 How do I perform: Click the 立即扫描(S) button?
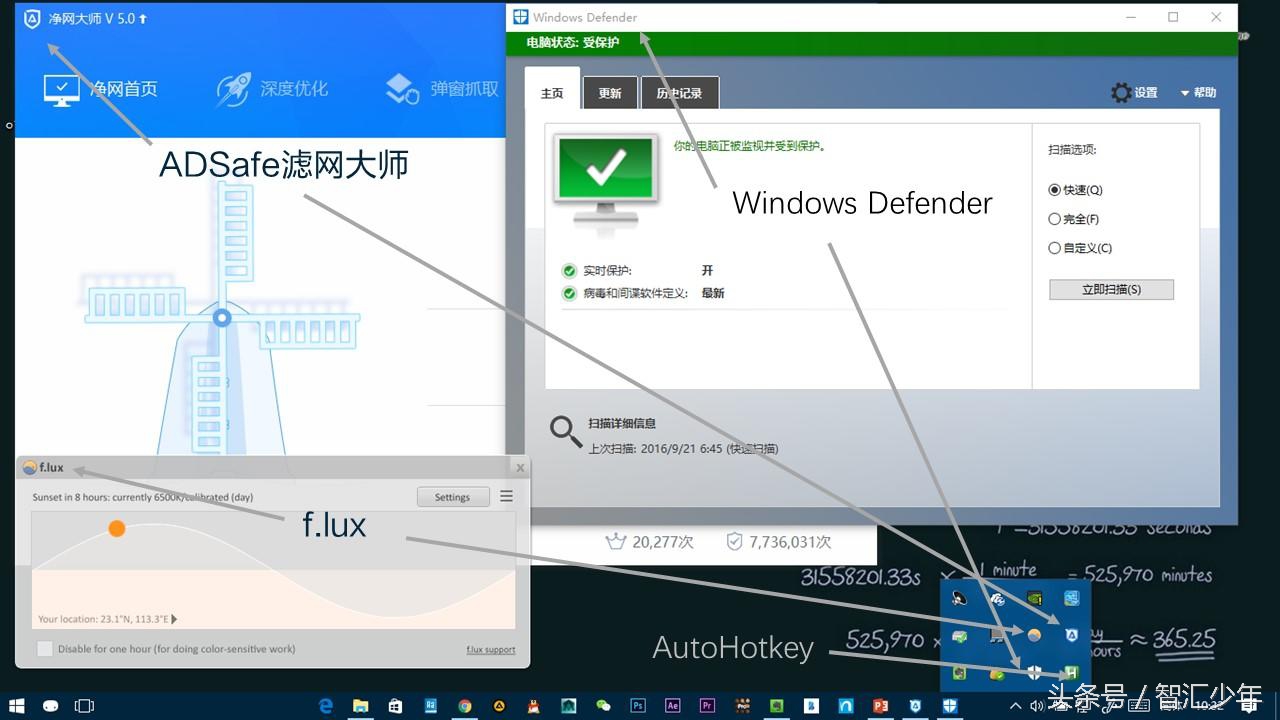click(x=1111, y=289)
